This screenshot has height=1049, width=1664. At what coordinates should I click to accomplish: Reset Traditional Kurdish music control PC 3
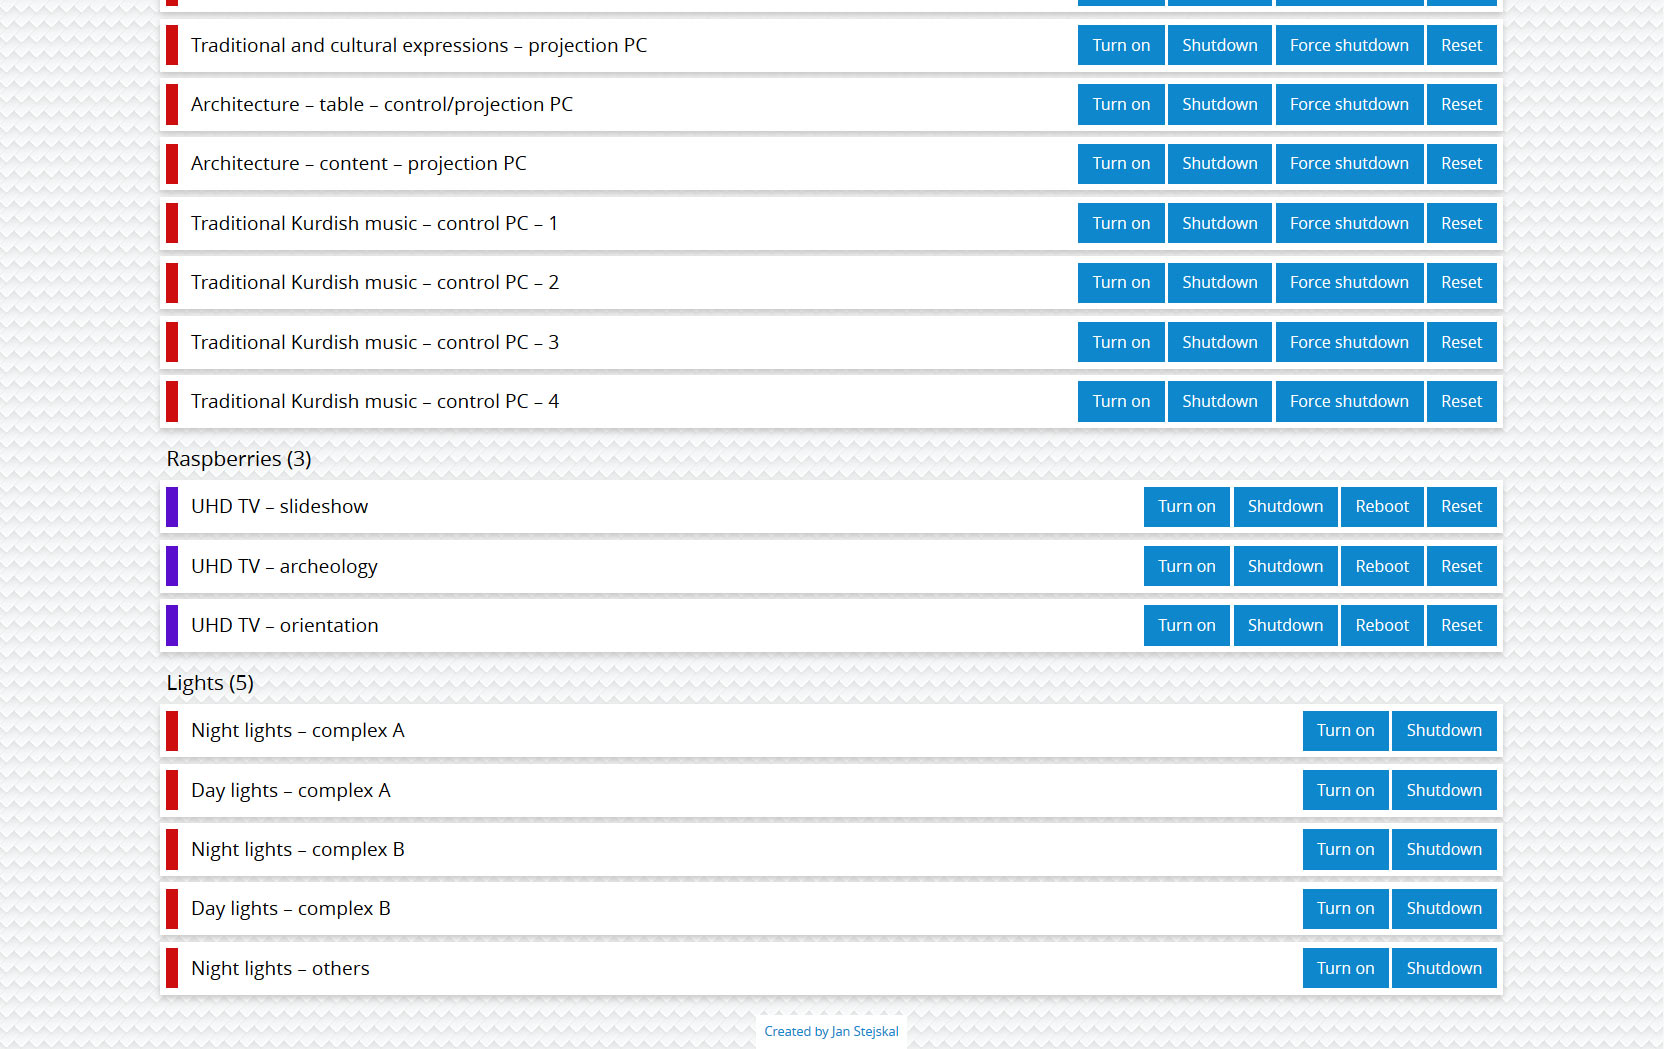1461,342
